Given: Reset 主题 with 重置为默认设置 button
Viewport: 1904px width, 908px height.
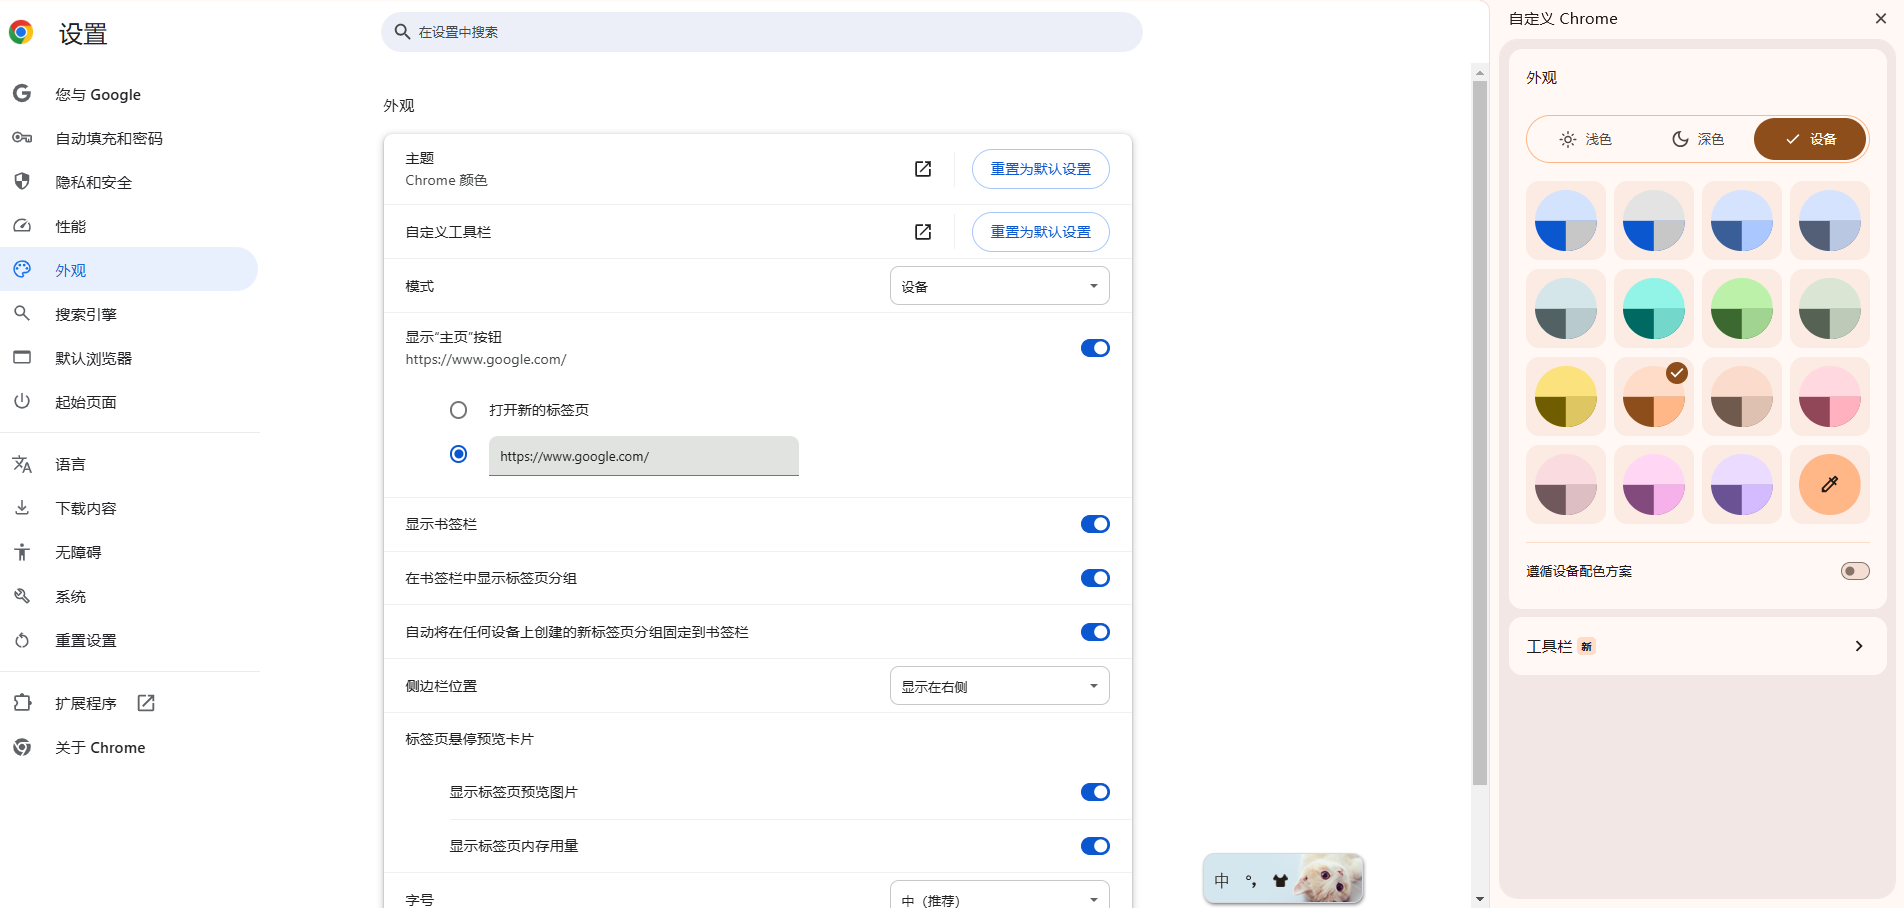Looking at the screenshot, I should click(x=1040, y=169).
